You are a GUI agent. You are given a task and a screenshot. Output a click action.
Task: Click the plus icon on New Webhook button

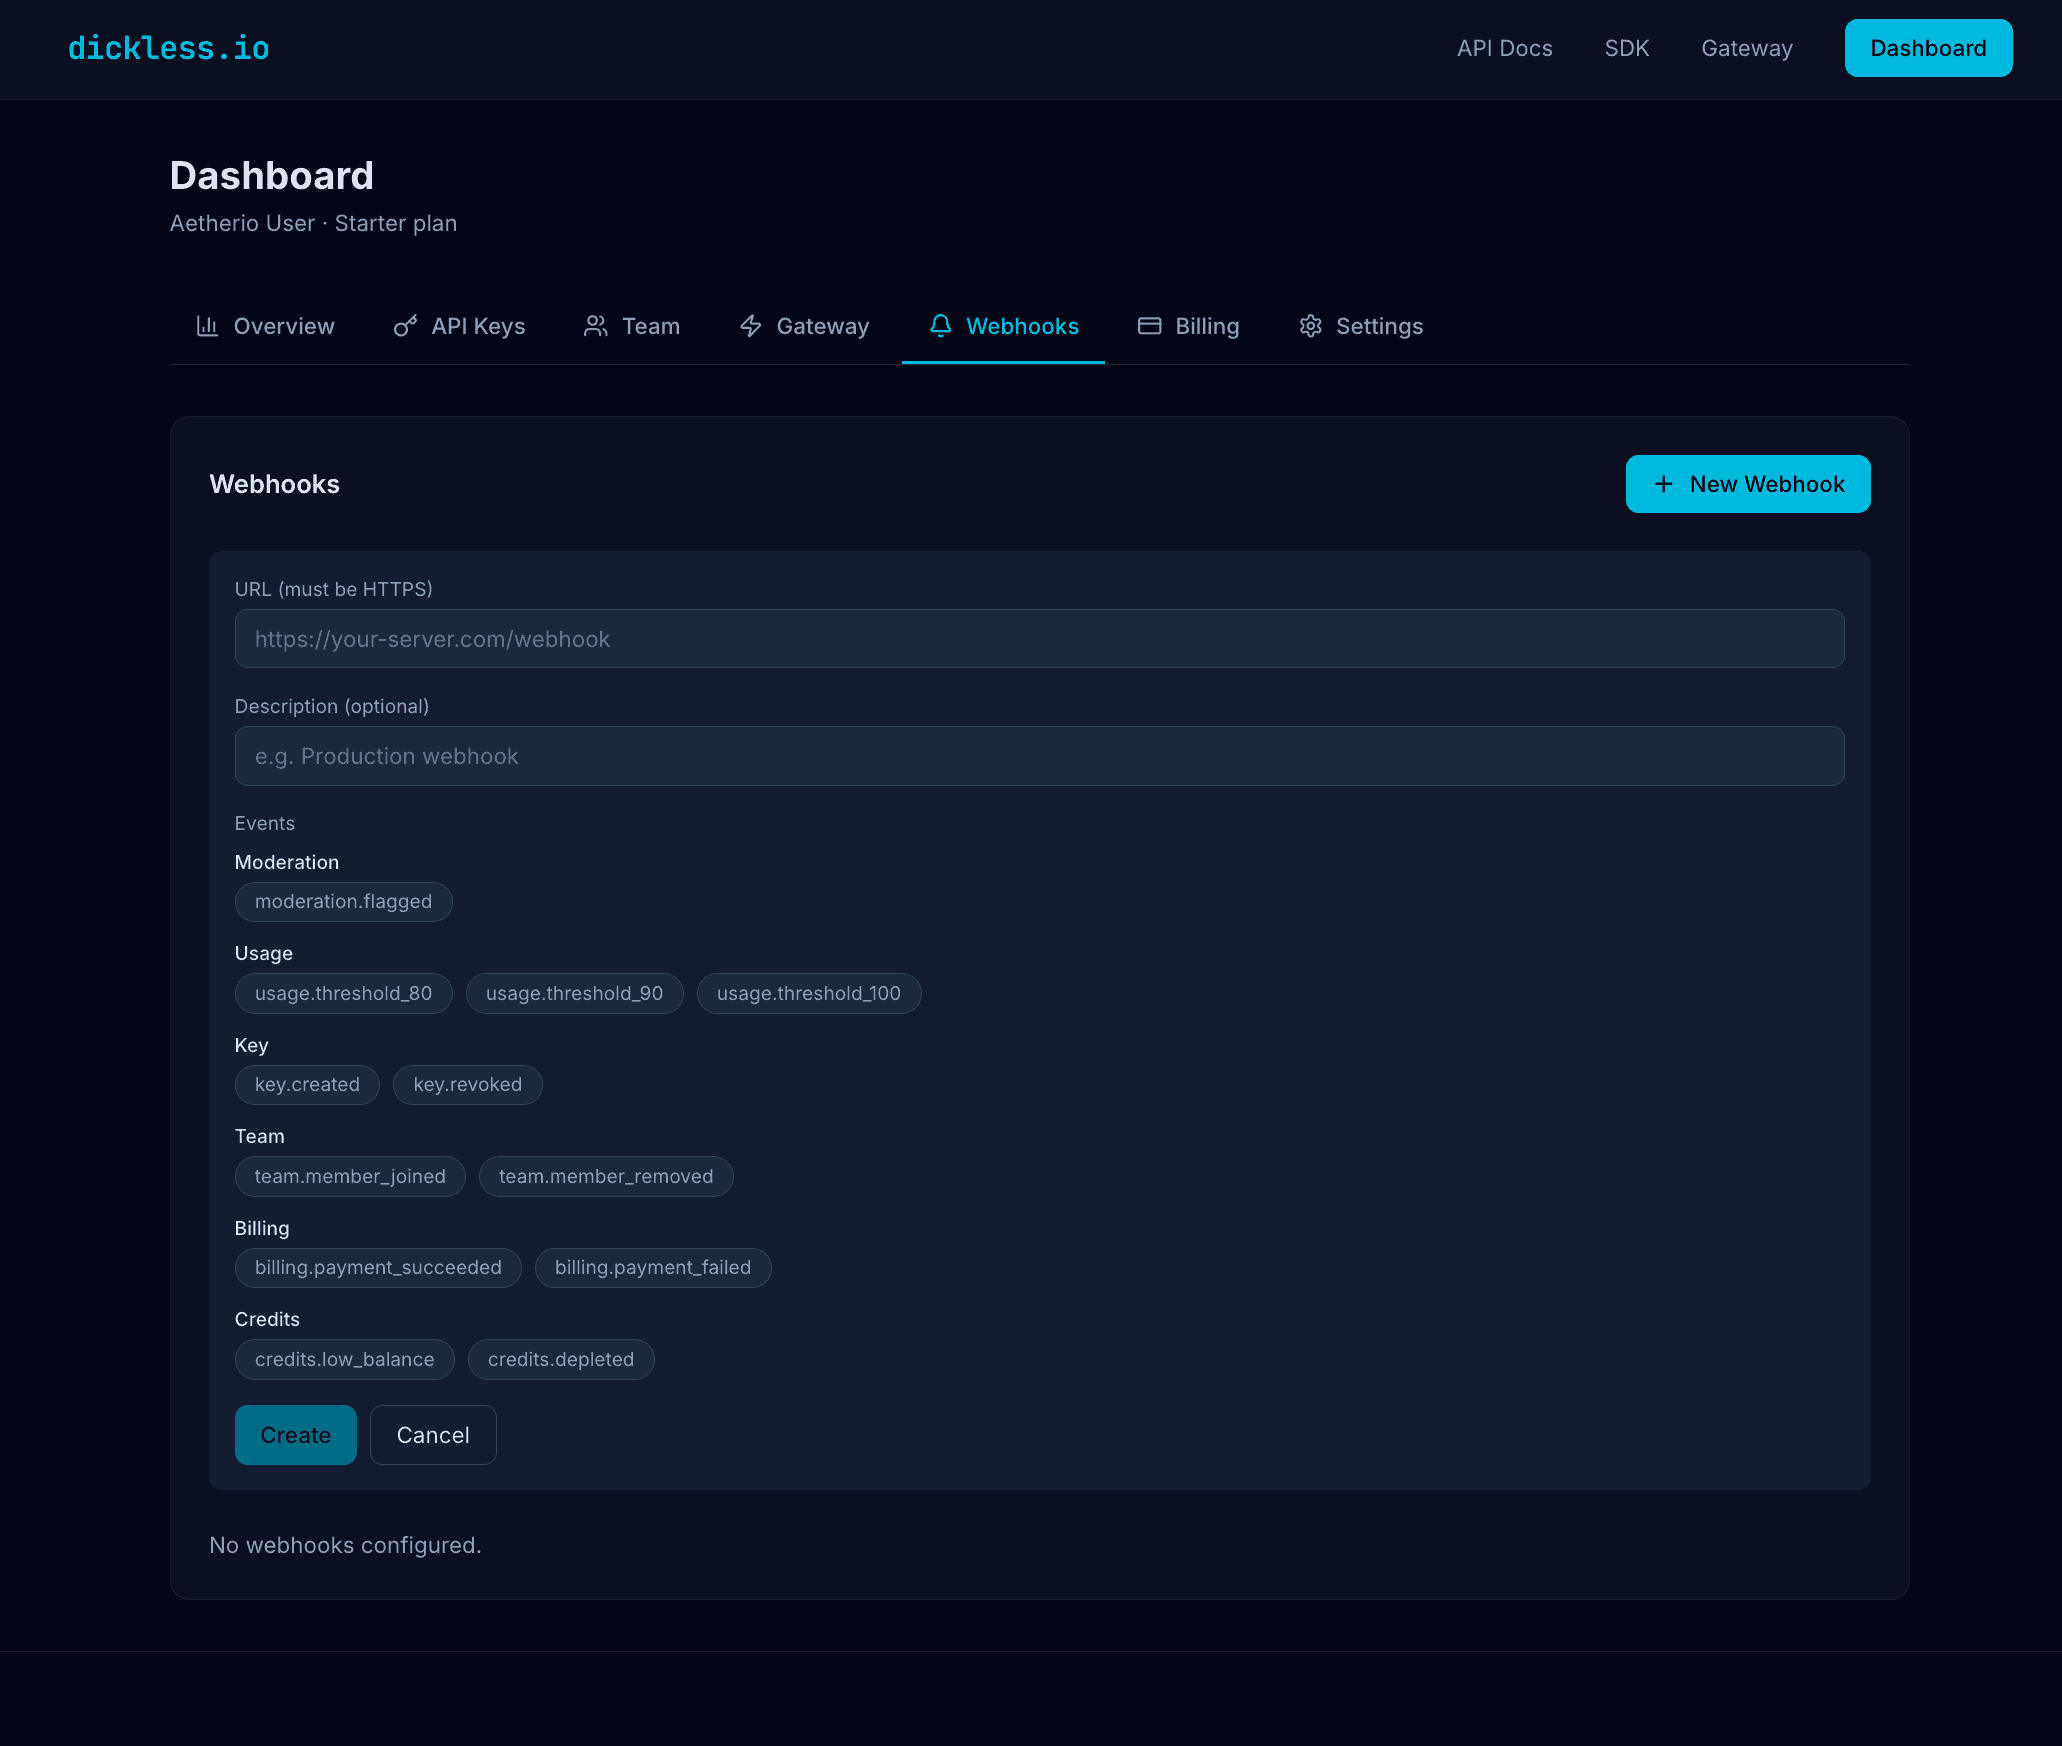[x=1663, y=484]
